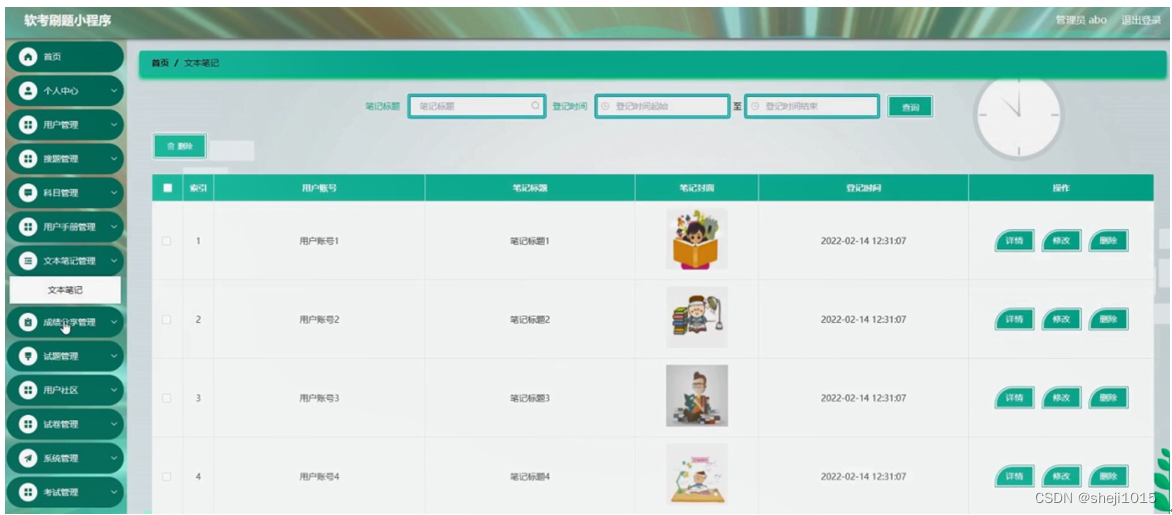The image size is (1172, 515).
Task: Open the 登记时间起始 date field
Action: [x=662, y=106]
